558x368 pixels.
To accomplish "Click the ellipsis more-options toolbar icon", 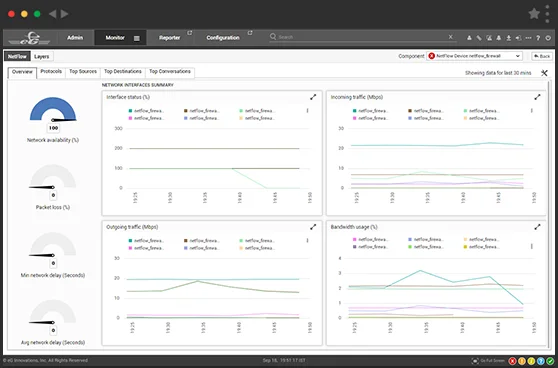I will tap(528, 38).
